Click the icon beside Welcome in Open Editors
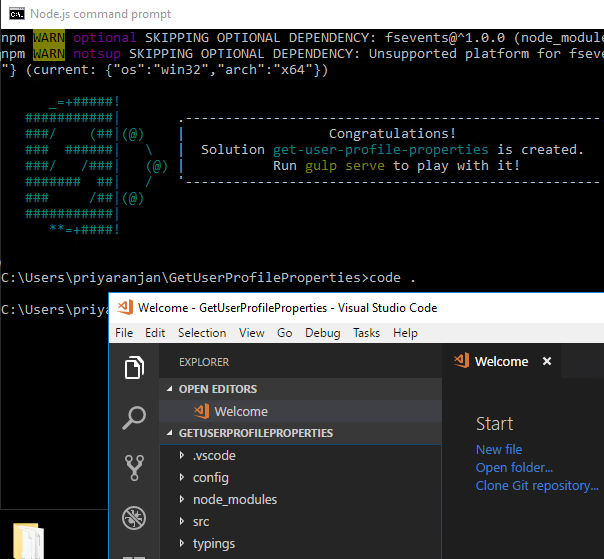Screen dimensions: 604x559 201,411
